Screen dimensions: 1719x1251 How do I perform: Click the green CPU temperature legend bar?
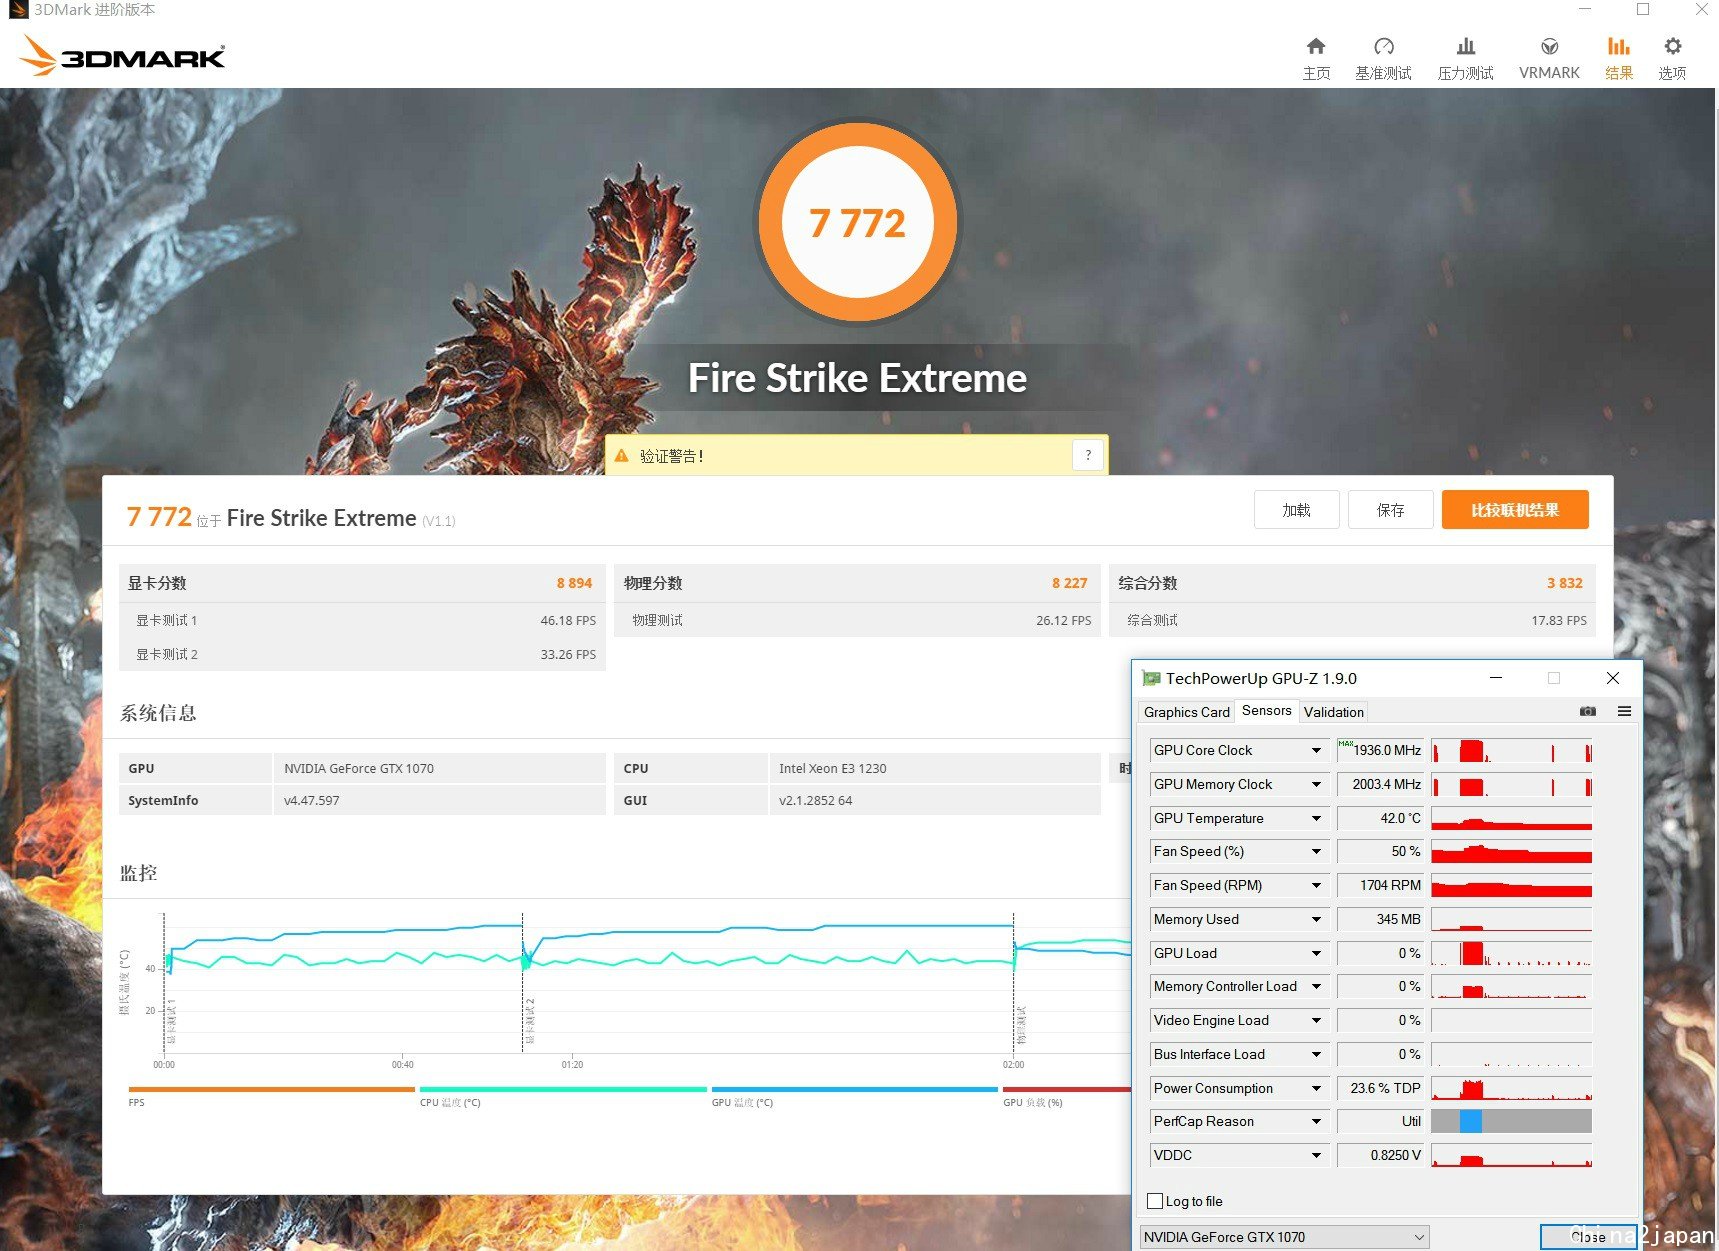[563, 1089]
